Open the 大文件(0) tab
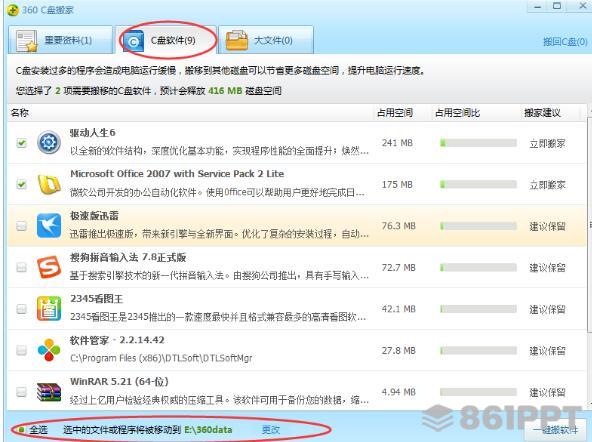Viewport: 592px width, 442px height. click(x=266, y=40)
